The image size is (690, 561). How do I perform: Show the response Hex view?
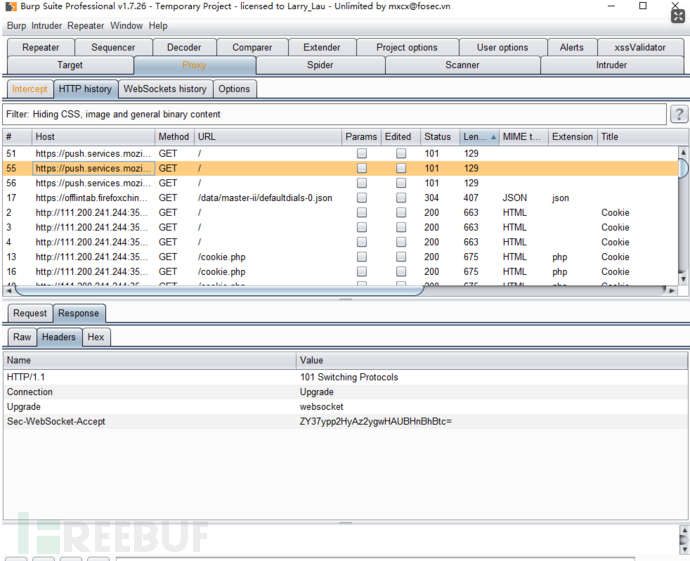[96, 338]
